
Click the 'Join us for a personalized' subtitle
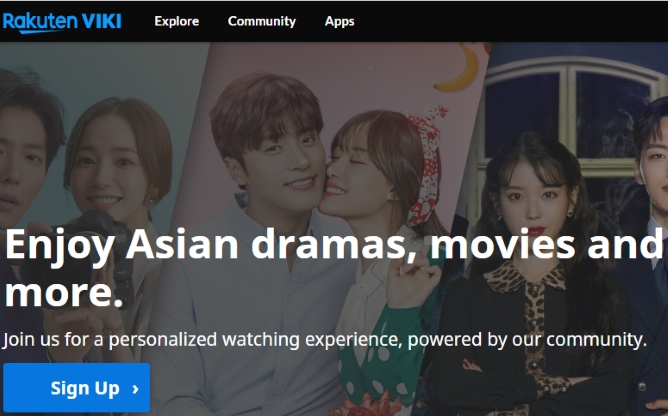325,340
